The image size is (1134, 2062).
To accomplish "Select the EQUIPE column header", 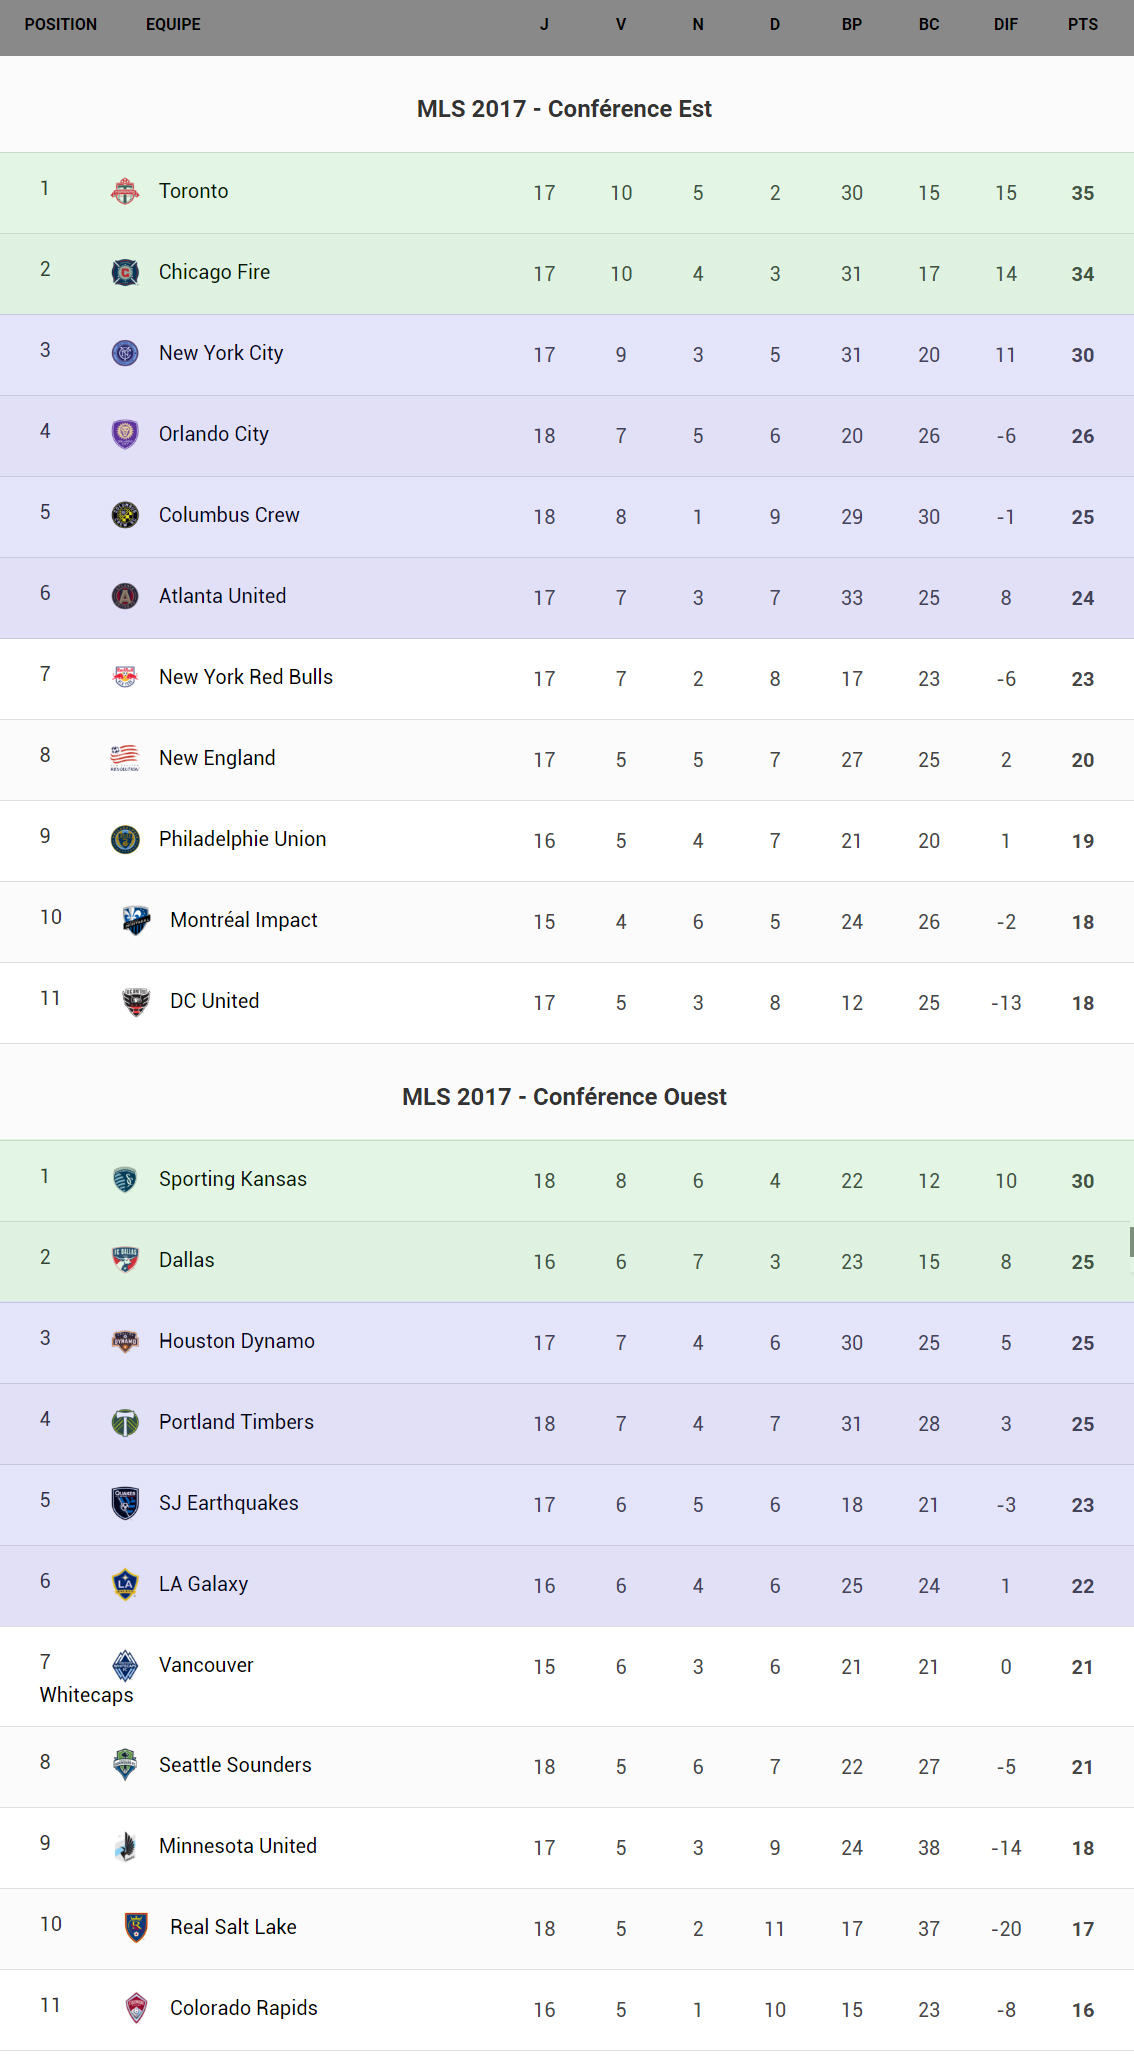I will [x=173, y=25].
